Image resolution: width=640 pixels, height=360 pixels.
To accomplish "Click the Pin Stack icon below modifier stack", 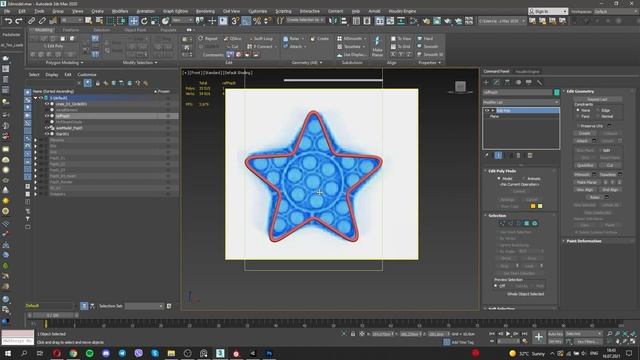I will click(487, 156).
